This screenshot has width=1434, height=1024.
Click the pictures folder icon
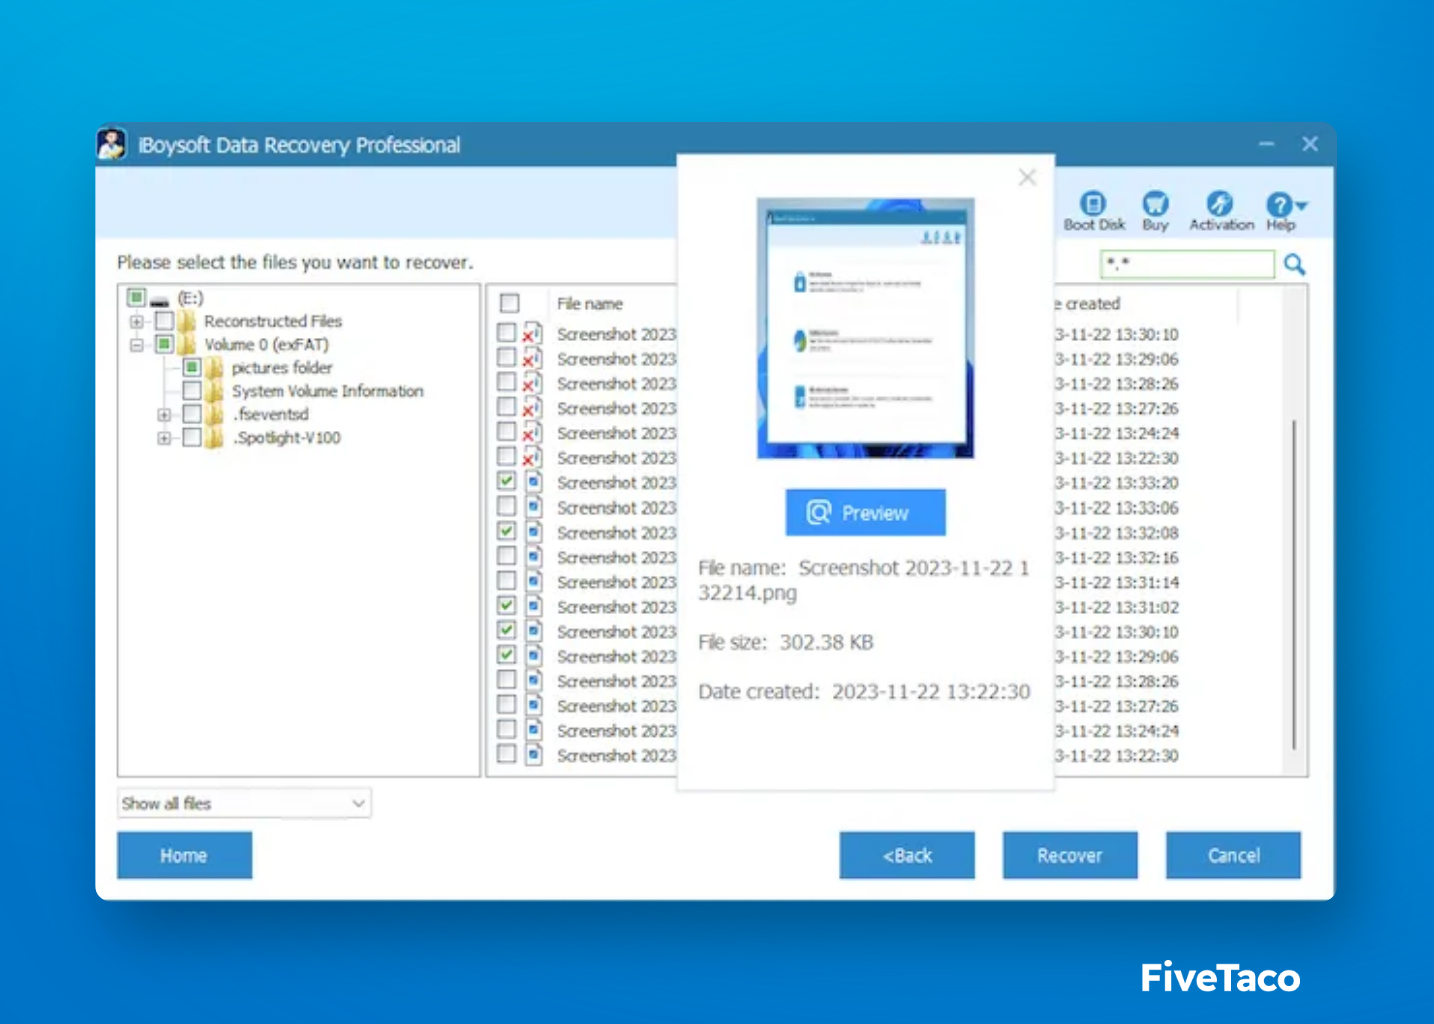(214, 368)
